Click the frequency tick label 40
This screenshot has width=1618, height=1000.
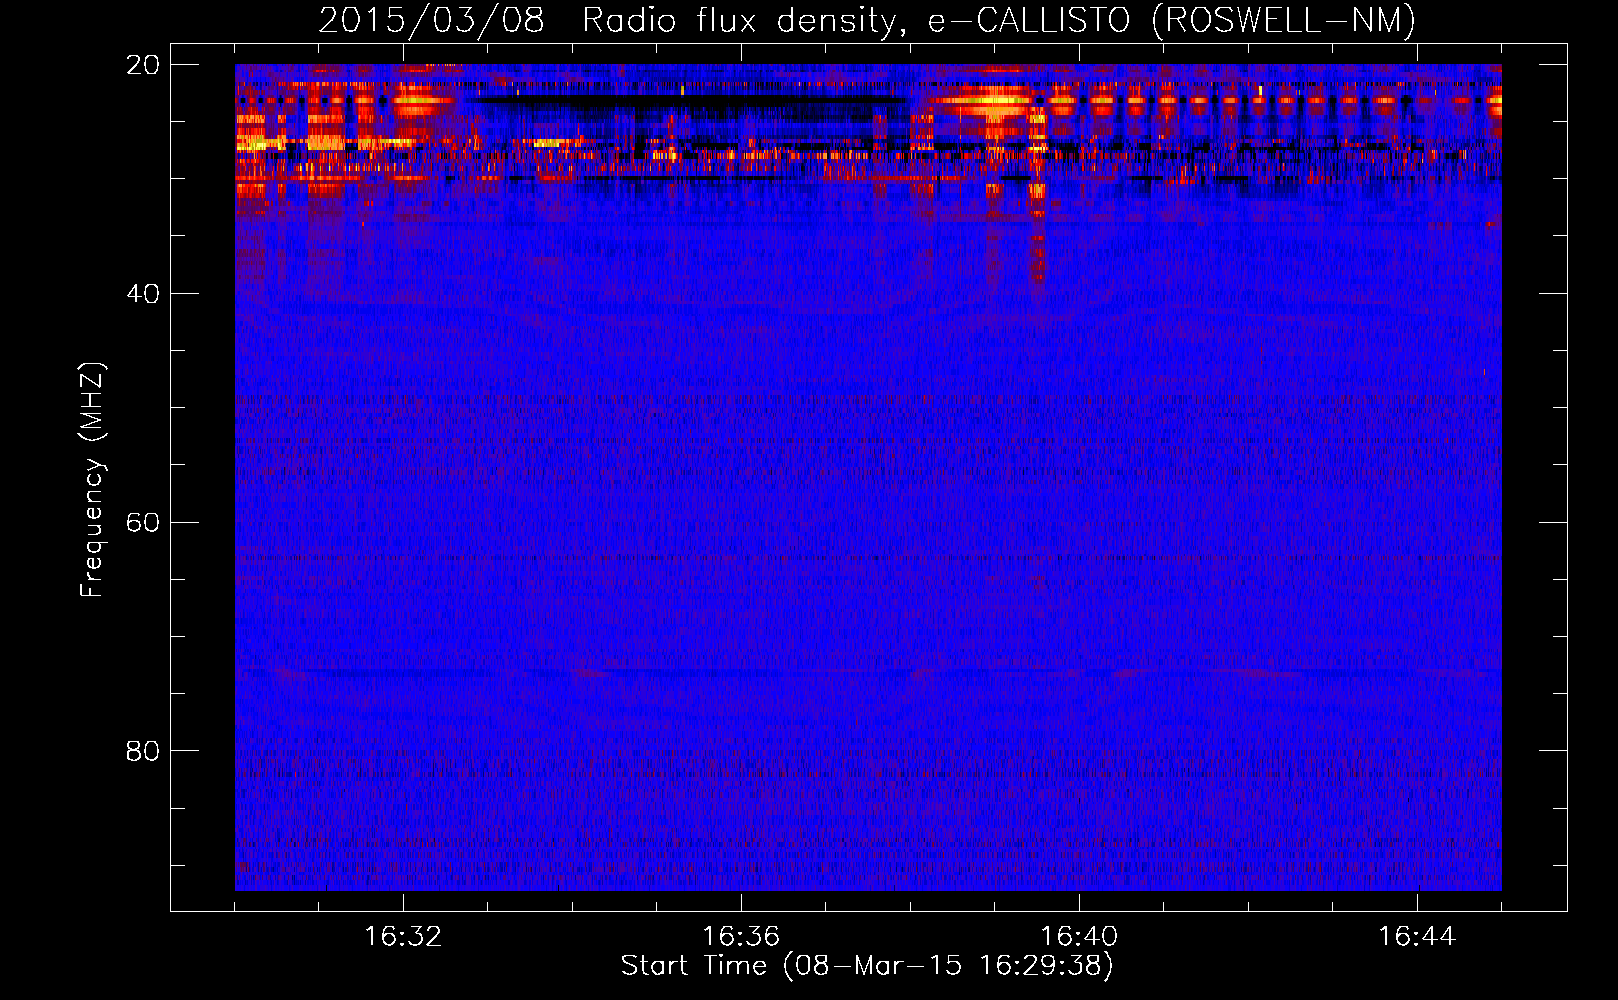143,294
